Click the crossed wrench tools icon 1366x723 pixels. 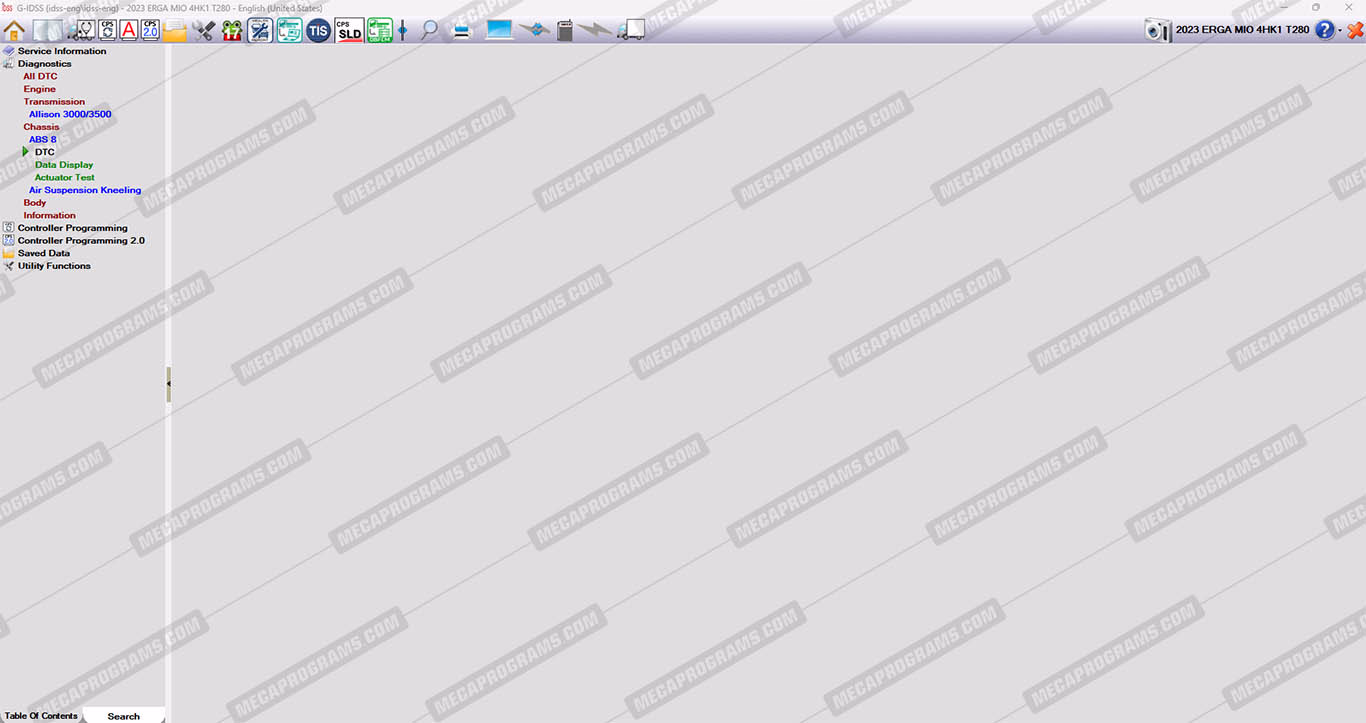point(204,30)
